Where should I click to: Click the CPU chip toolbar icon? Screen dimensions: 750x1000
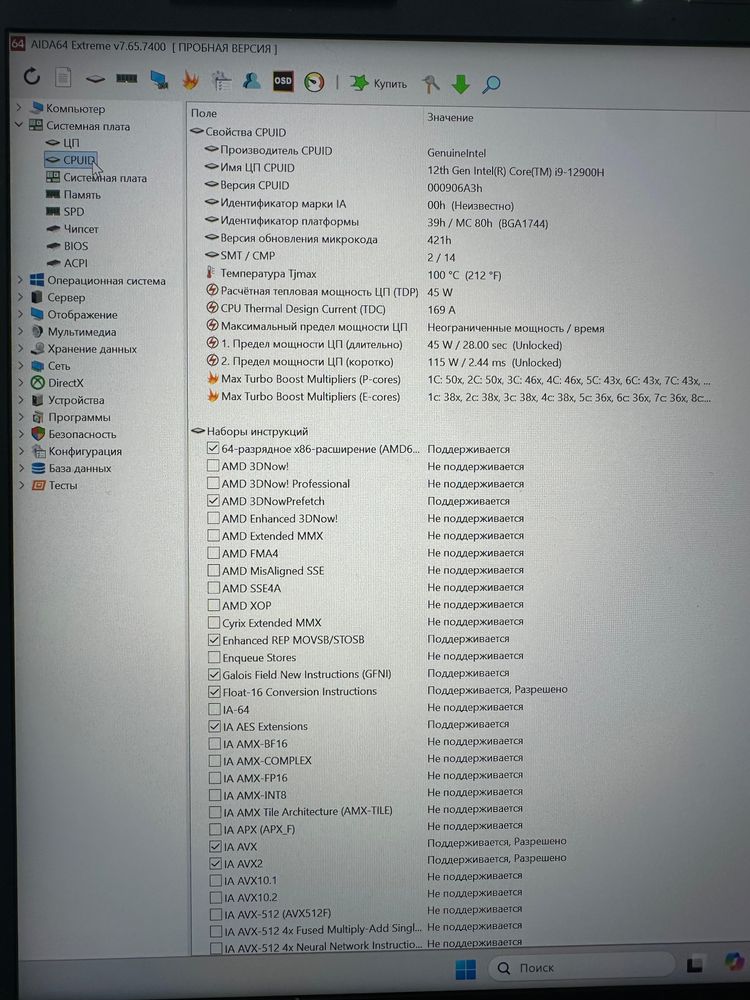[95, 79]
